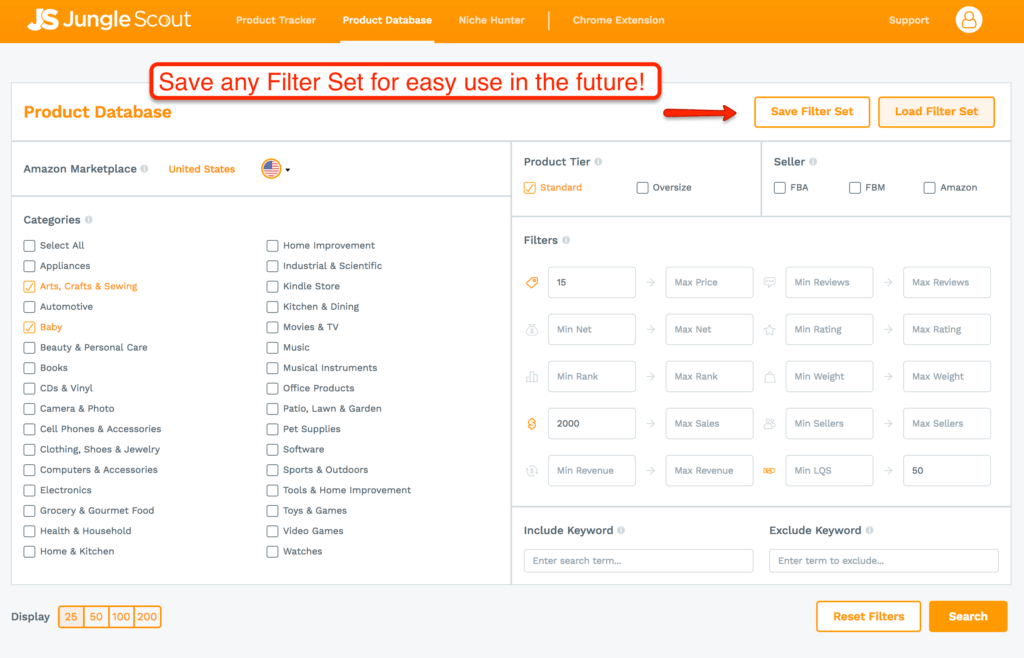Switch to the Product Database tab
The width and height of the screenshot is (1024, 658).
(387, 20)
